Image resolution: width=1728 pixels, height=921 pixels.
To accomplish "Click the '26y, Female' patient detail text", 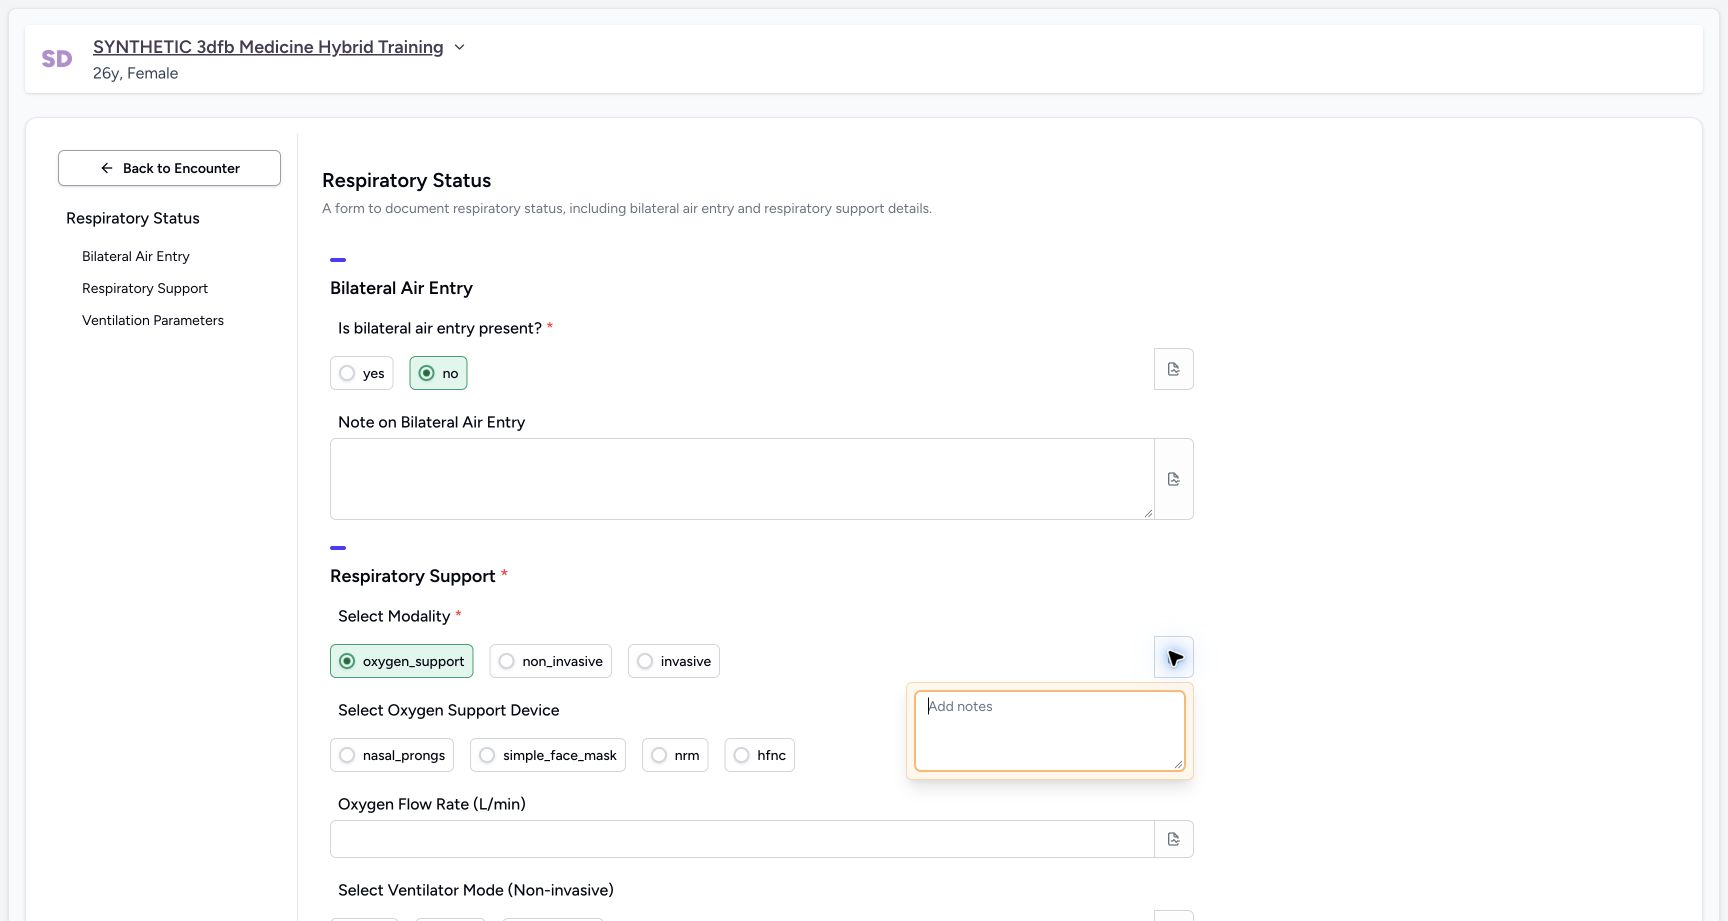I will [136, 73].
